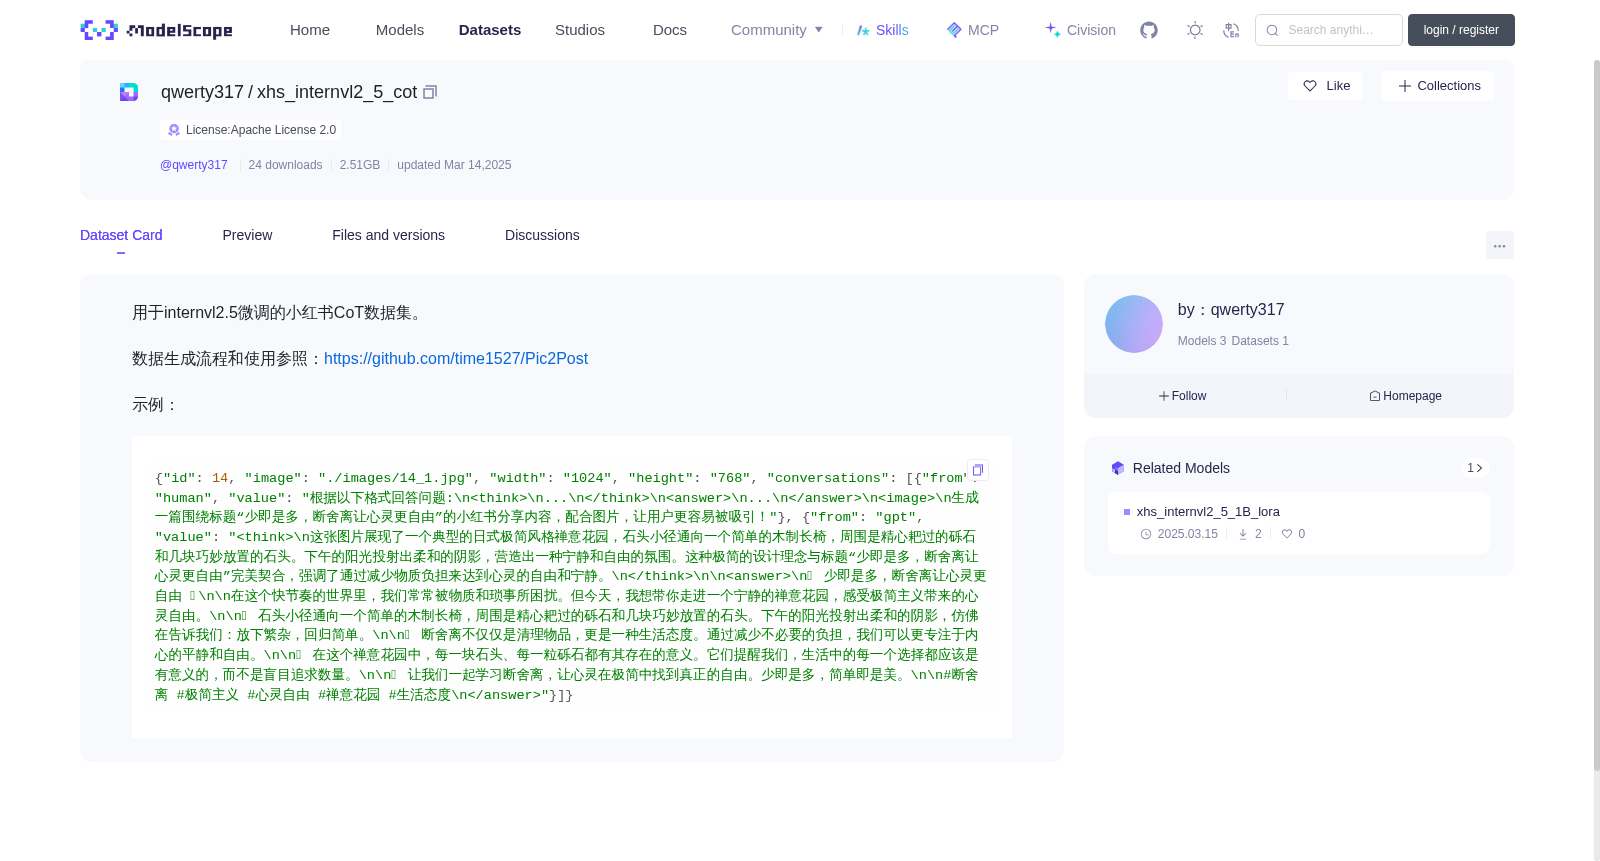
Task: Click the MCP diamond icon
Action: (954, 30)
